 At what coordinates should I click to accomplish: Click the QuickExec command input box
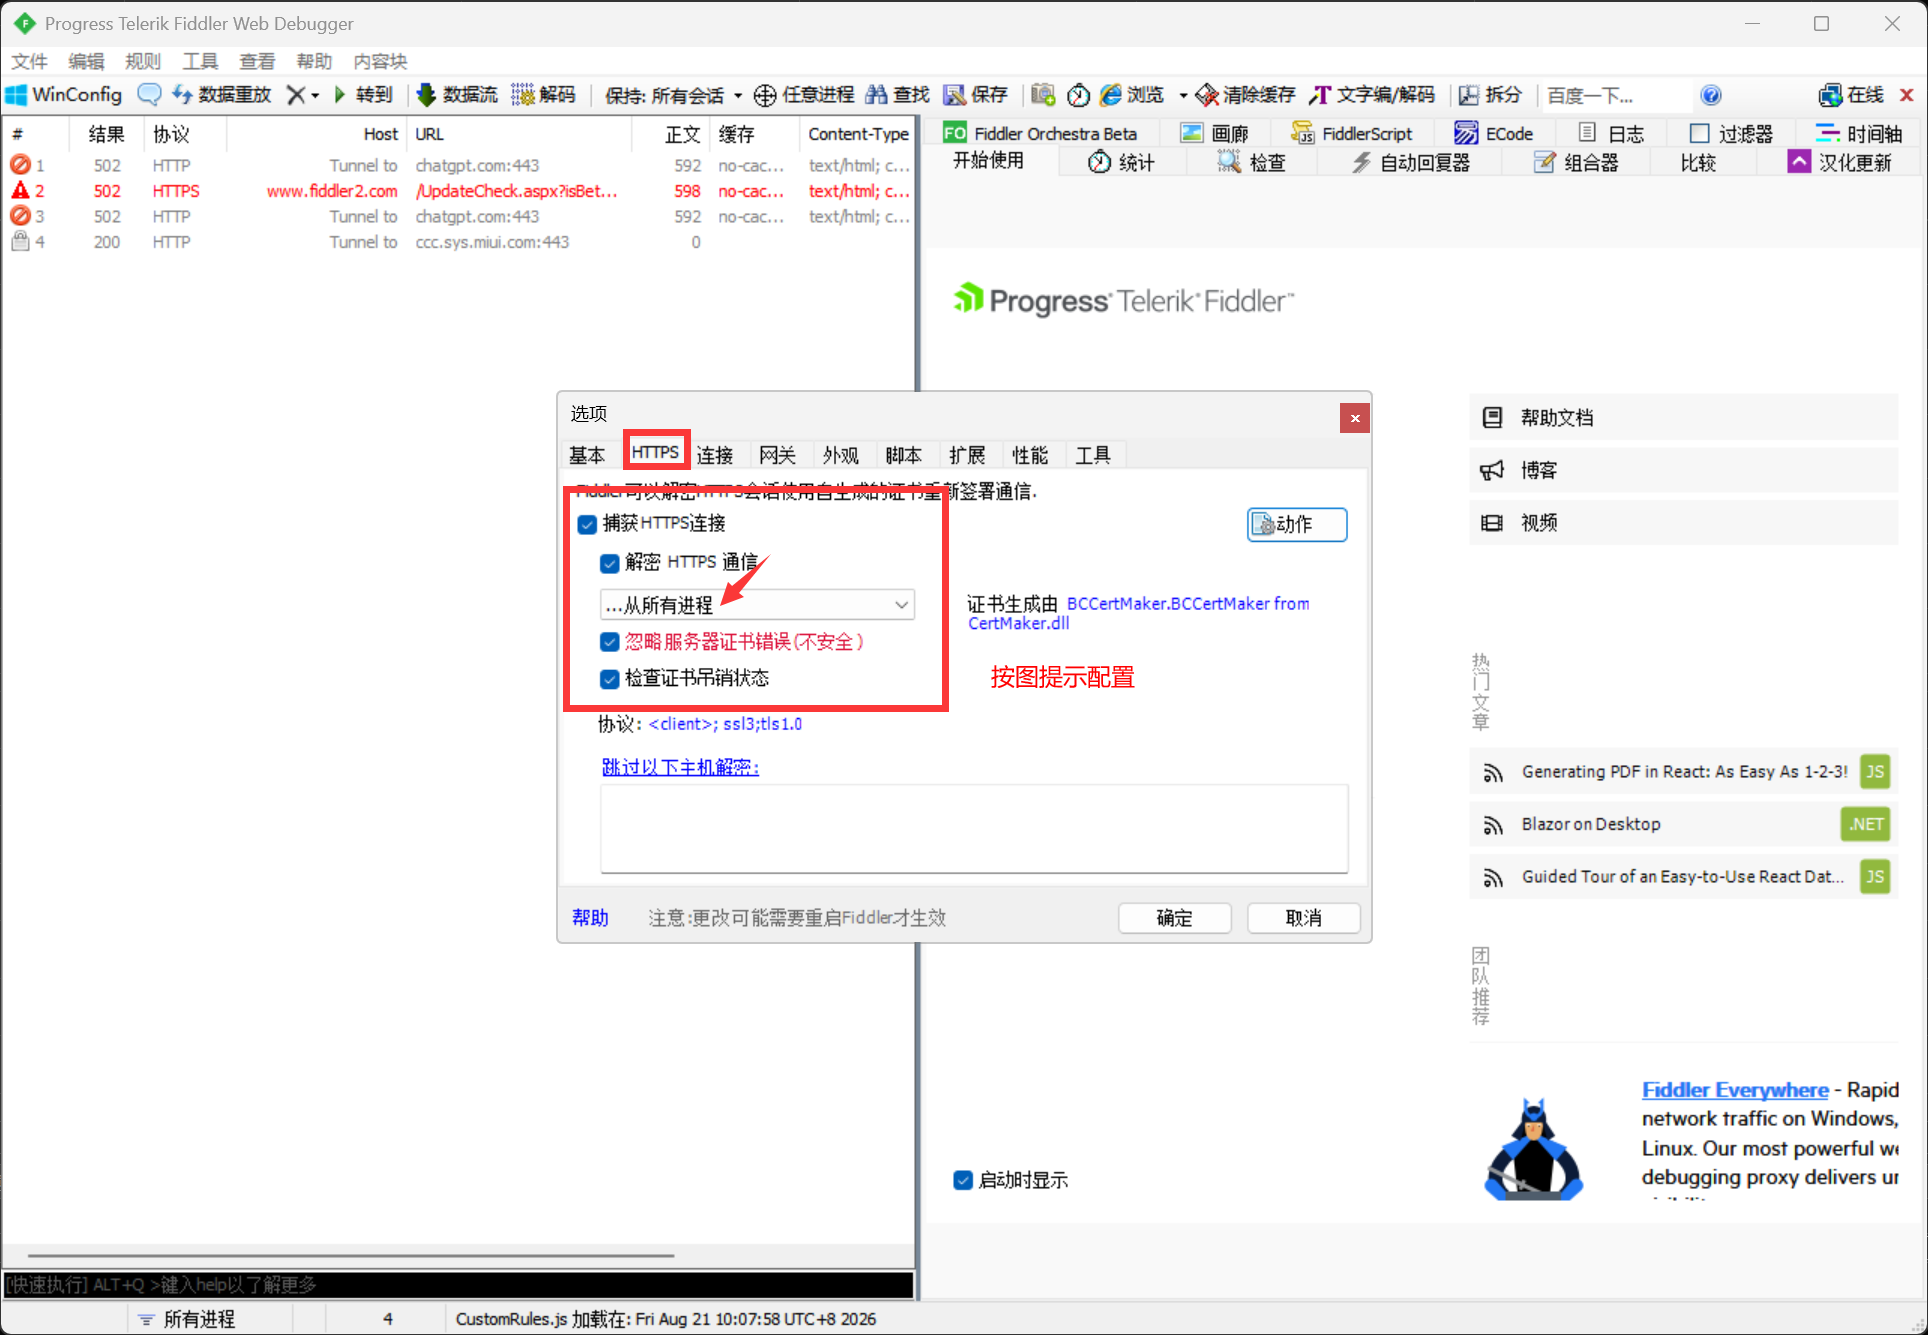[x=459, y=1284]
